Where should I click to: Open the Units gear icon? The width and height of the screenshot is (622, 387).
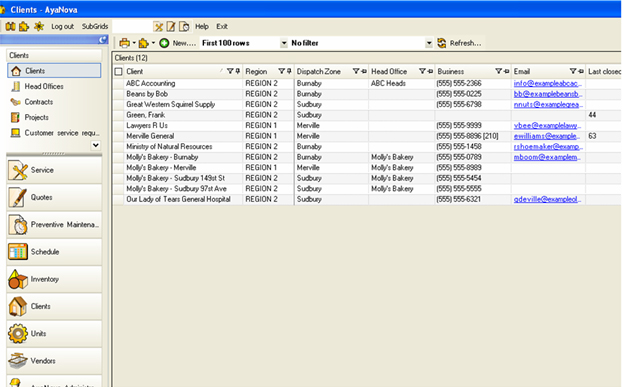(x=18, y=333)
